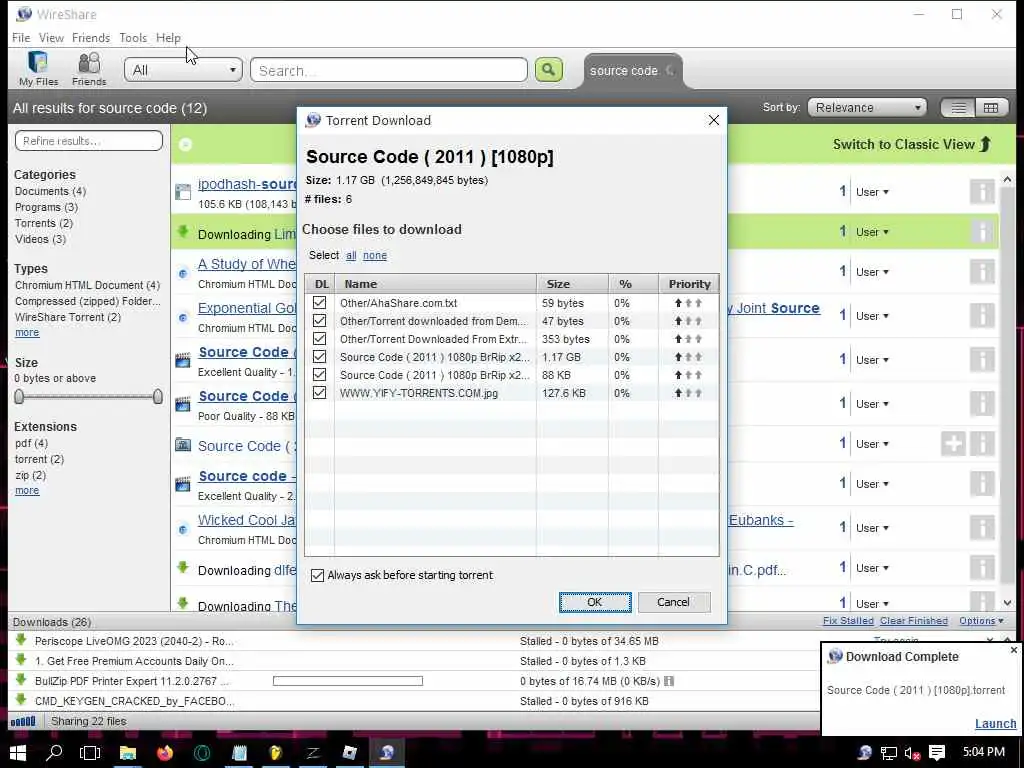Click OK in Torrent Download dialog
Screen dimensions: 1024x768
coord(595,602)
